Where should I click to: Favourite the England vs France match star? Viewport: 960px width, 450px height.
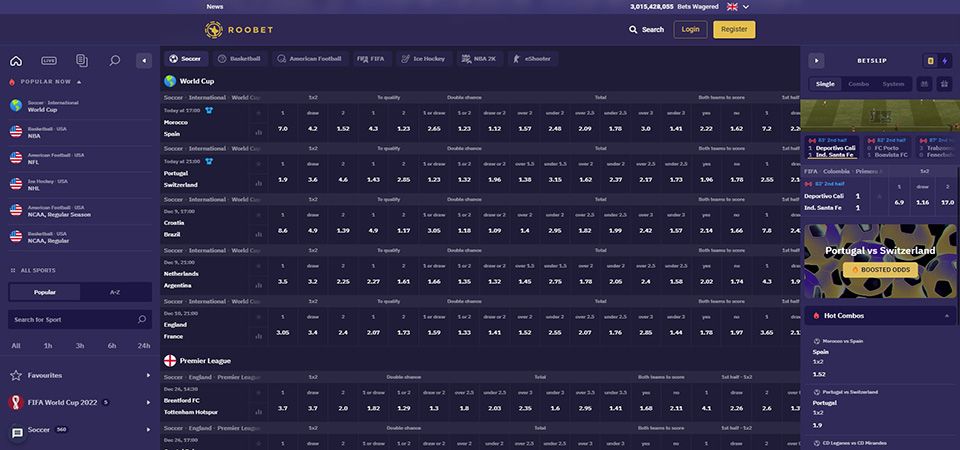coord(258,317)
